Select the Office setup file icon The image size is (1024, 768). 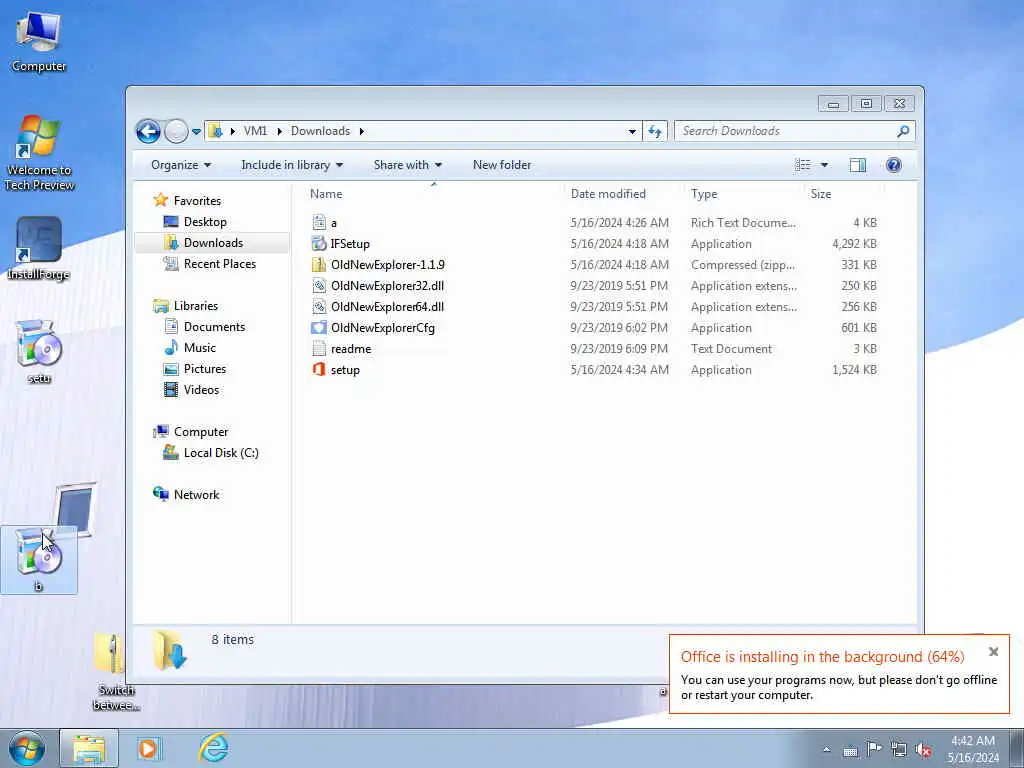pyautogui.click(x=319, y=370)
